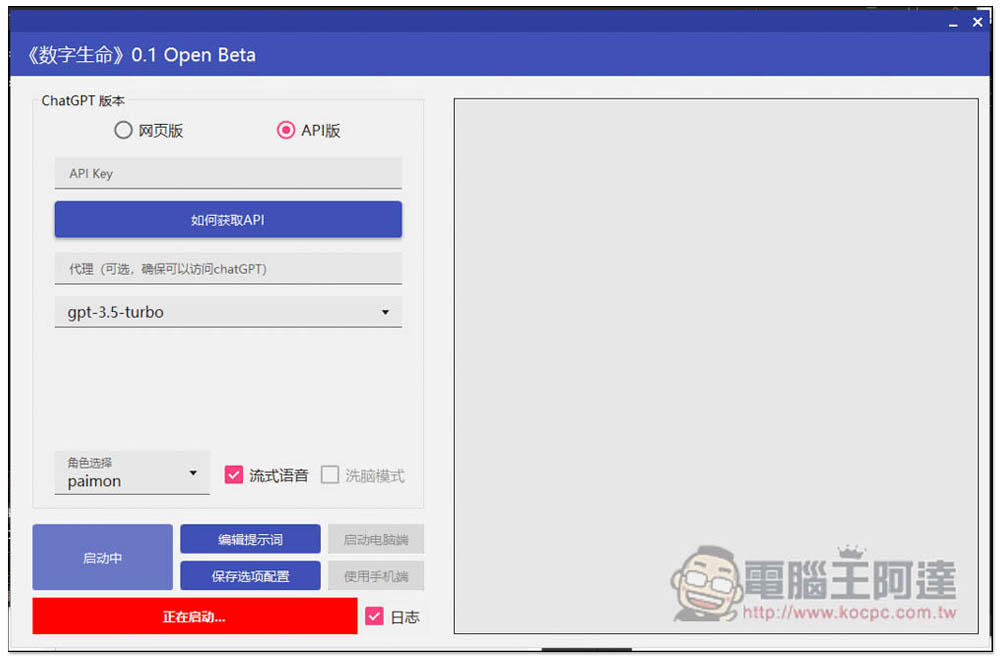
Task: Click into the API Key field
Action: pos(228,173)
